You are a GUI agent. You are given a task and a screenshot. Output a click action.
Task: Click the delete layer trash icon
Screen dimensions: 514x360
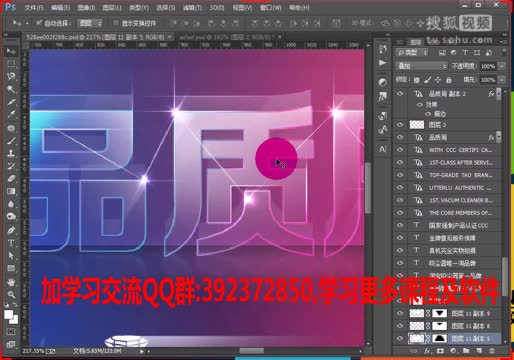click(x=492, y=351)
